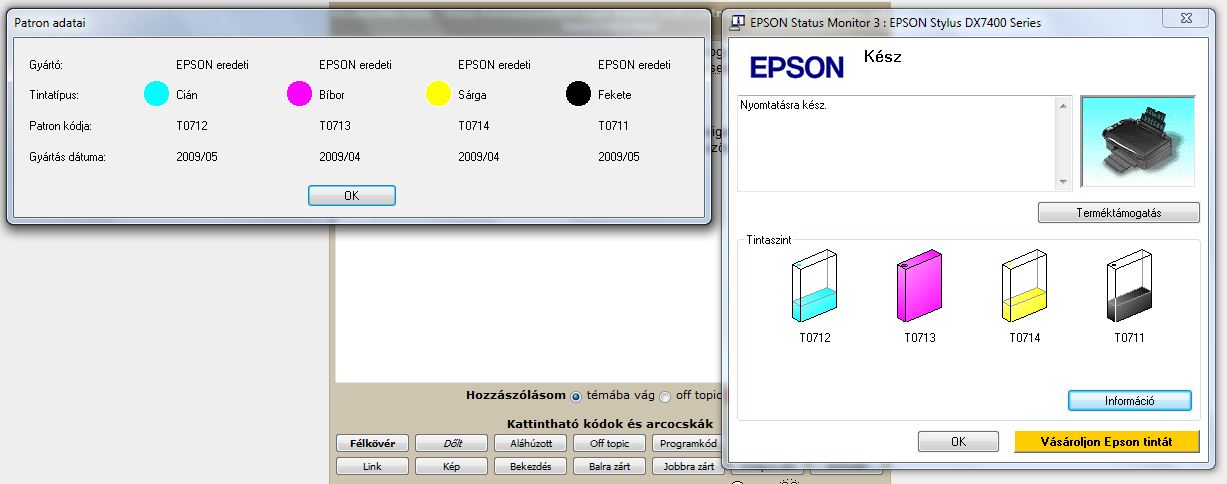Click the Gyártás dátuma row label
The image size is (1227, 484).
point(67,157)
